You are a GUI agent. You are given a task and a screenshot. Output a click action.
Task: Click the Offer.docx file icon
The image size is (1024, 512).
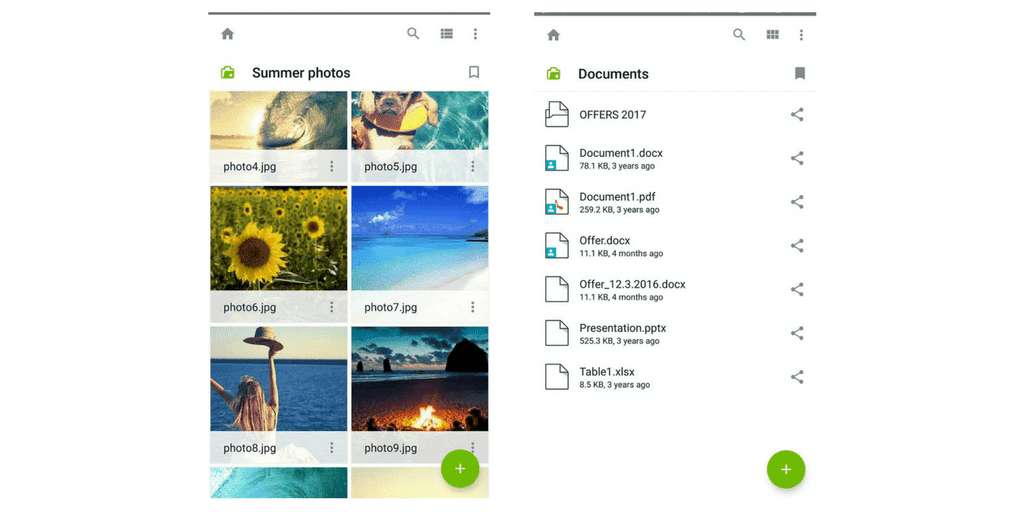tap(556, 246)
